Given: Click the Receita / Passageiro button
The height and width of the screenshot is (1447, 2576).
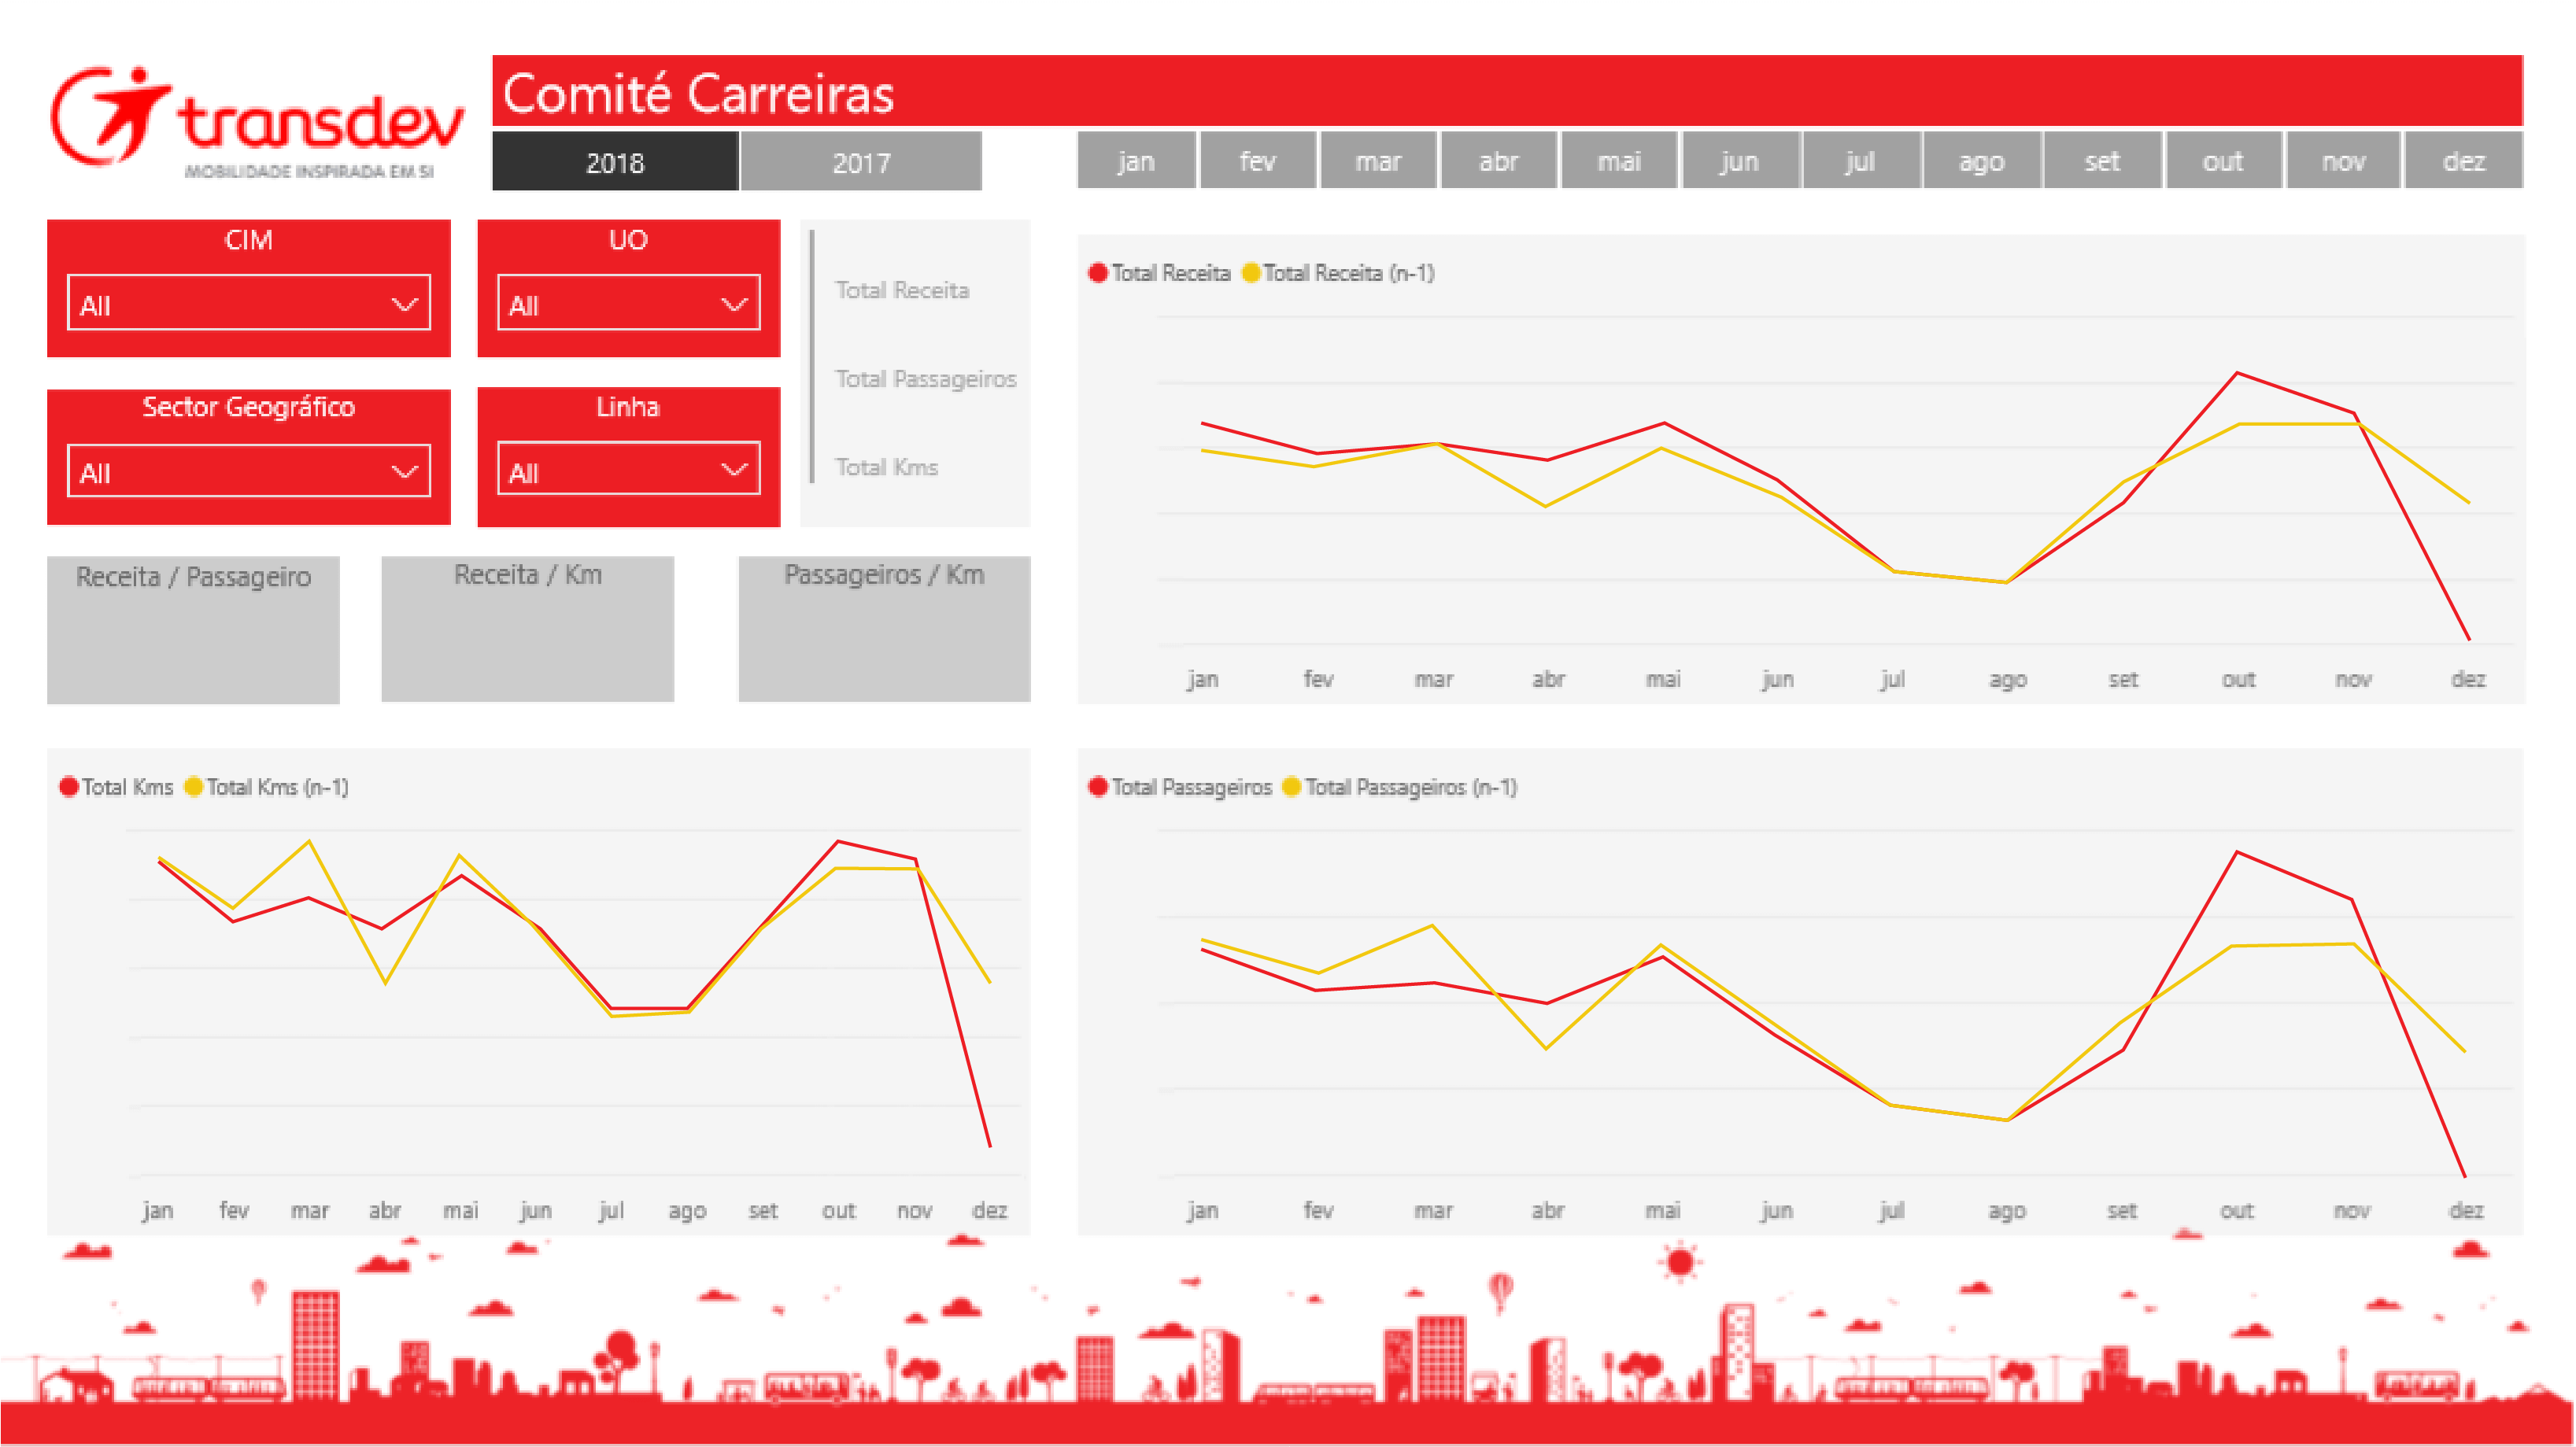Looking at the screenshot, I should (x=192, y=630).
